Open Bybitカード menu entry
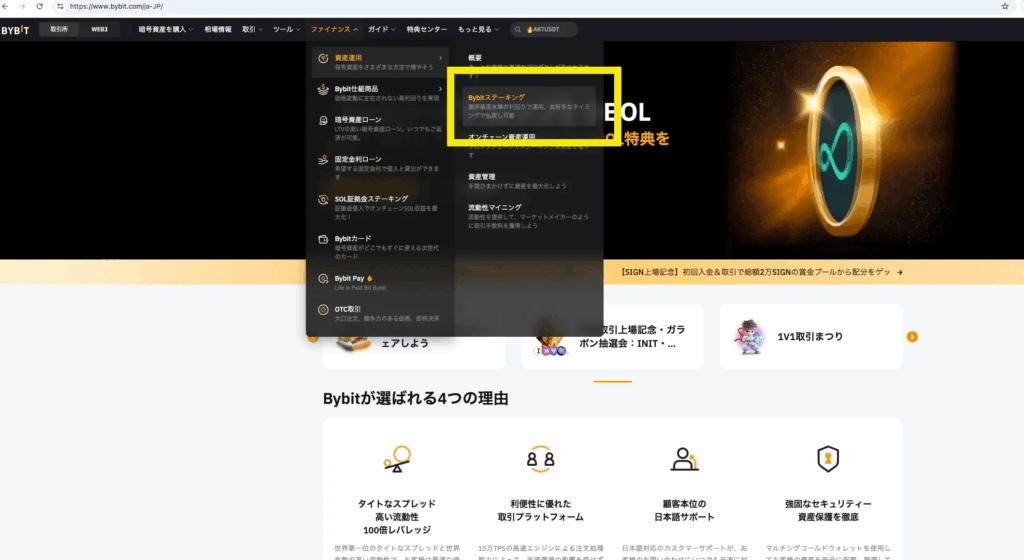The width and height of the screenshot is (1024, 560). 380,247
